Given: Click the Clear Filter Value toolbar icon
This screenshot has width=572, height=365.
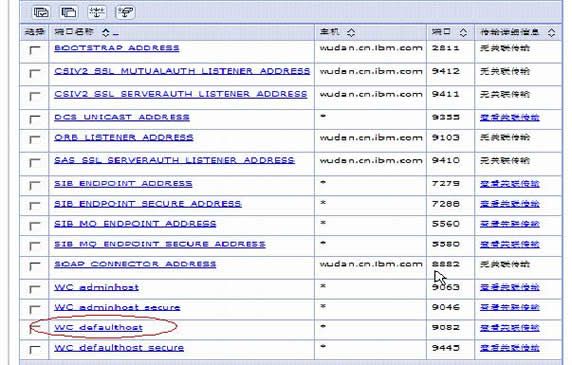Looking at the screenshot, I should point(125,12).
